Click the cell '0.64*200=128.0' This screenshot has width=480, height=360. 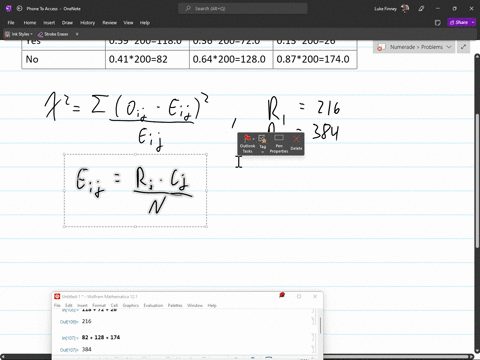pos(231,59)
